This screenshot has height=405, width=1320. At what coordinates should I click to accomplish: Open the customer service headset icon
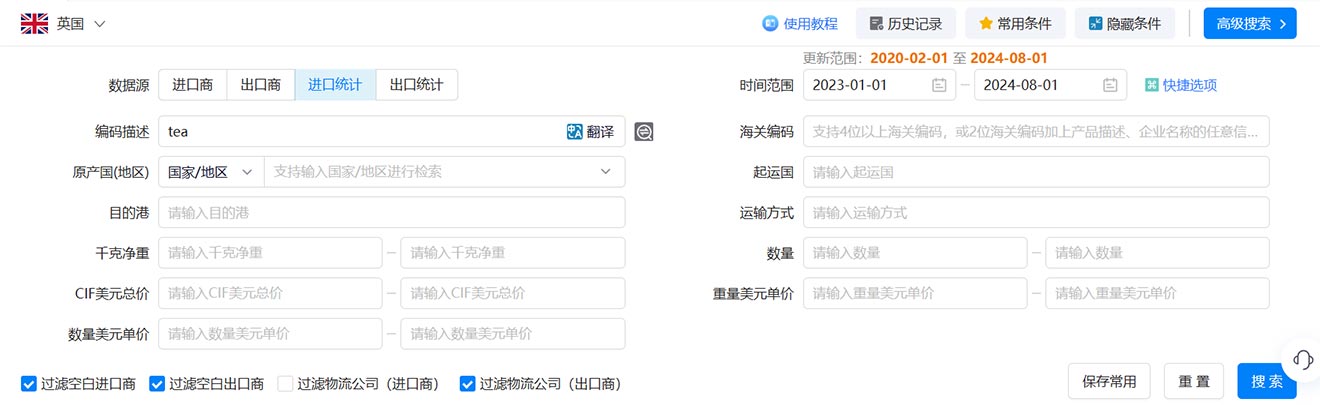(x=1303, y=359)
